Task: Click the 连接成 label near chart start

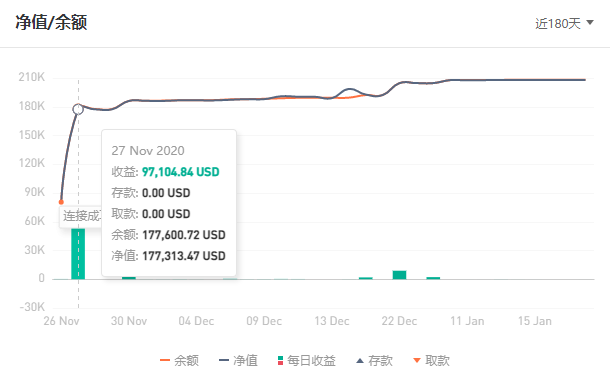Action: point(81,216)
